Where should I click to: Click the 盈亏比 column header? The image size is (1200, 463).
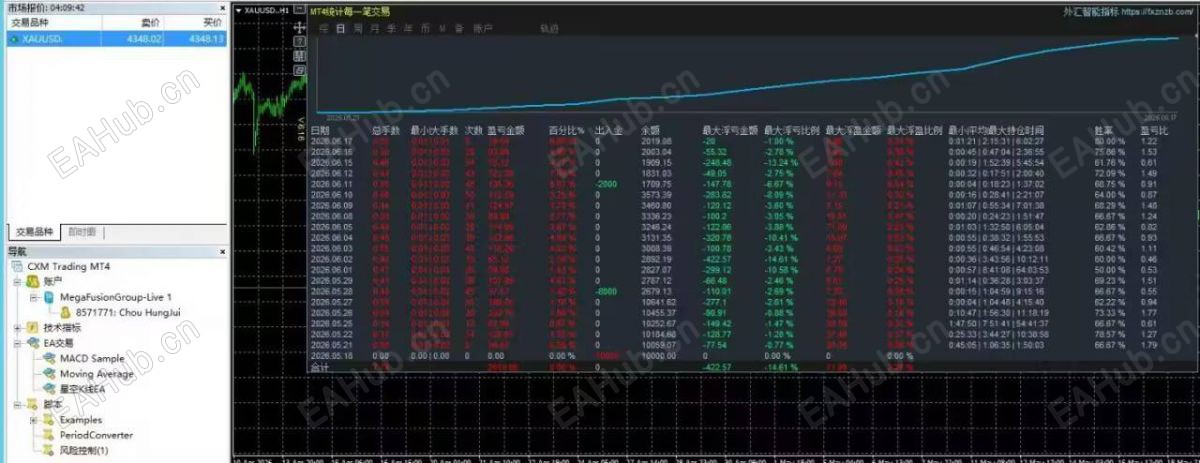click(x=1155, y=130)
